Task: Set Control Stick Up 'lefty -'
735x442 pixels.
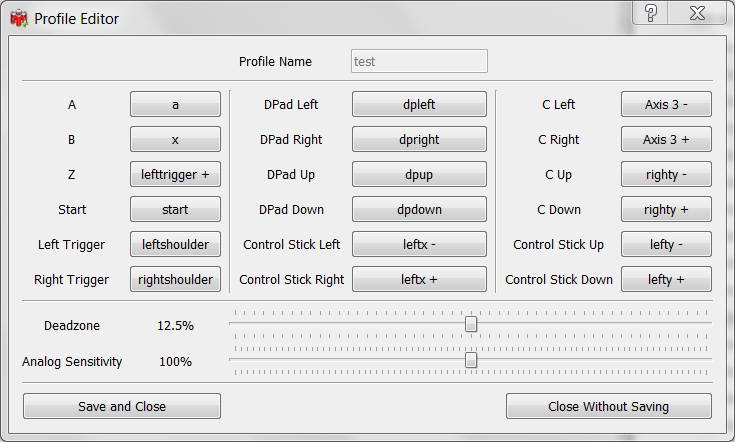Action: pos(666,244)
